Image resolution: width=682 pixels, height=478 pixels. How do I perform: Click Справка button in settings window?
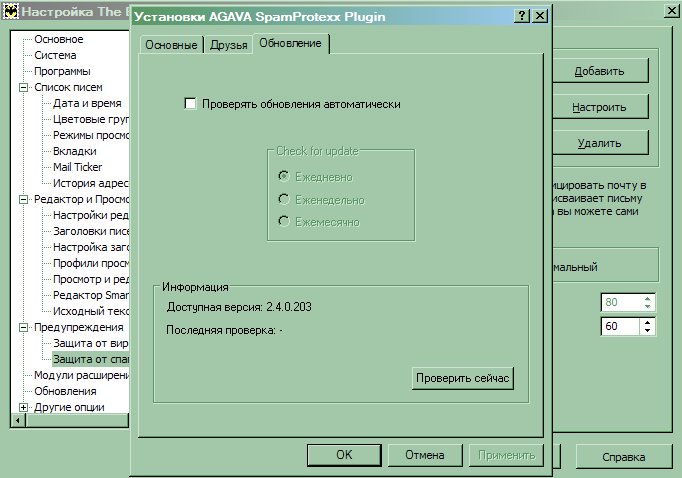tap(624, 457)
